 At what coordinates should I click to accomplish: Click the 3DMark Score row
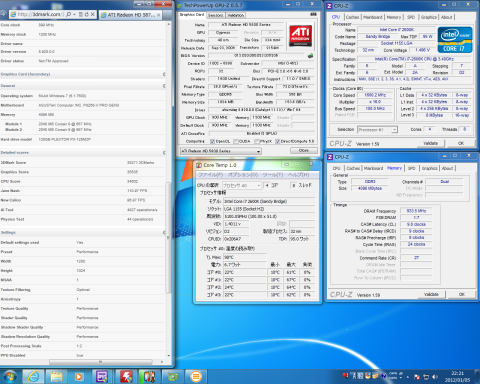pyautogui.click(x=82, y=163)
